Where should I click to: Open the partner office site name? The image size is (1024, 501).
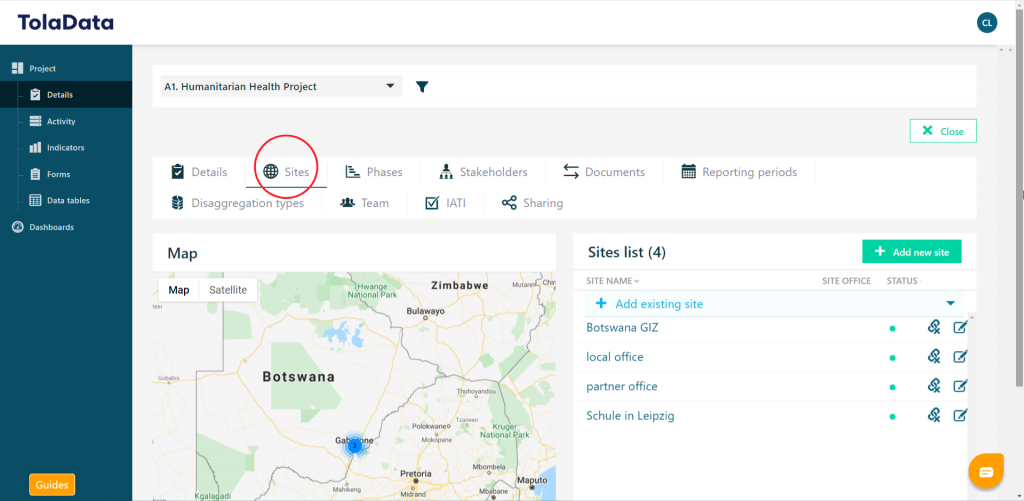coord(622,386)
